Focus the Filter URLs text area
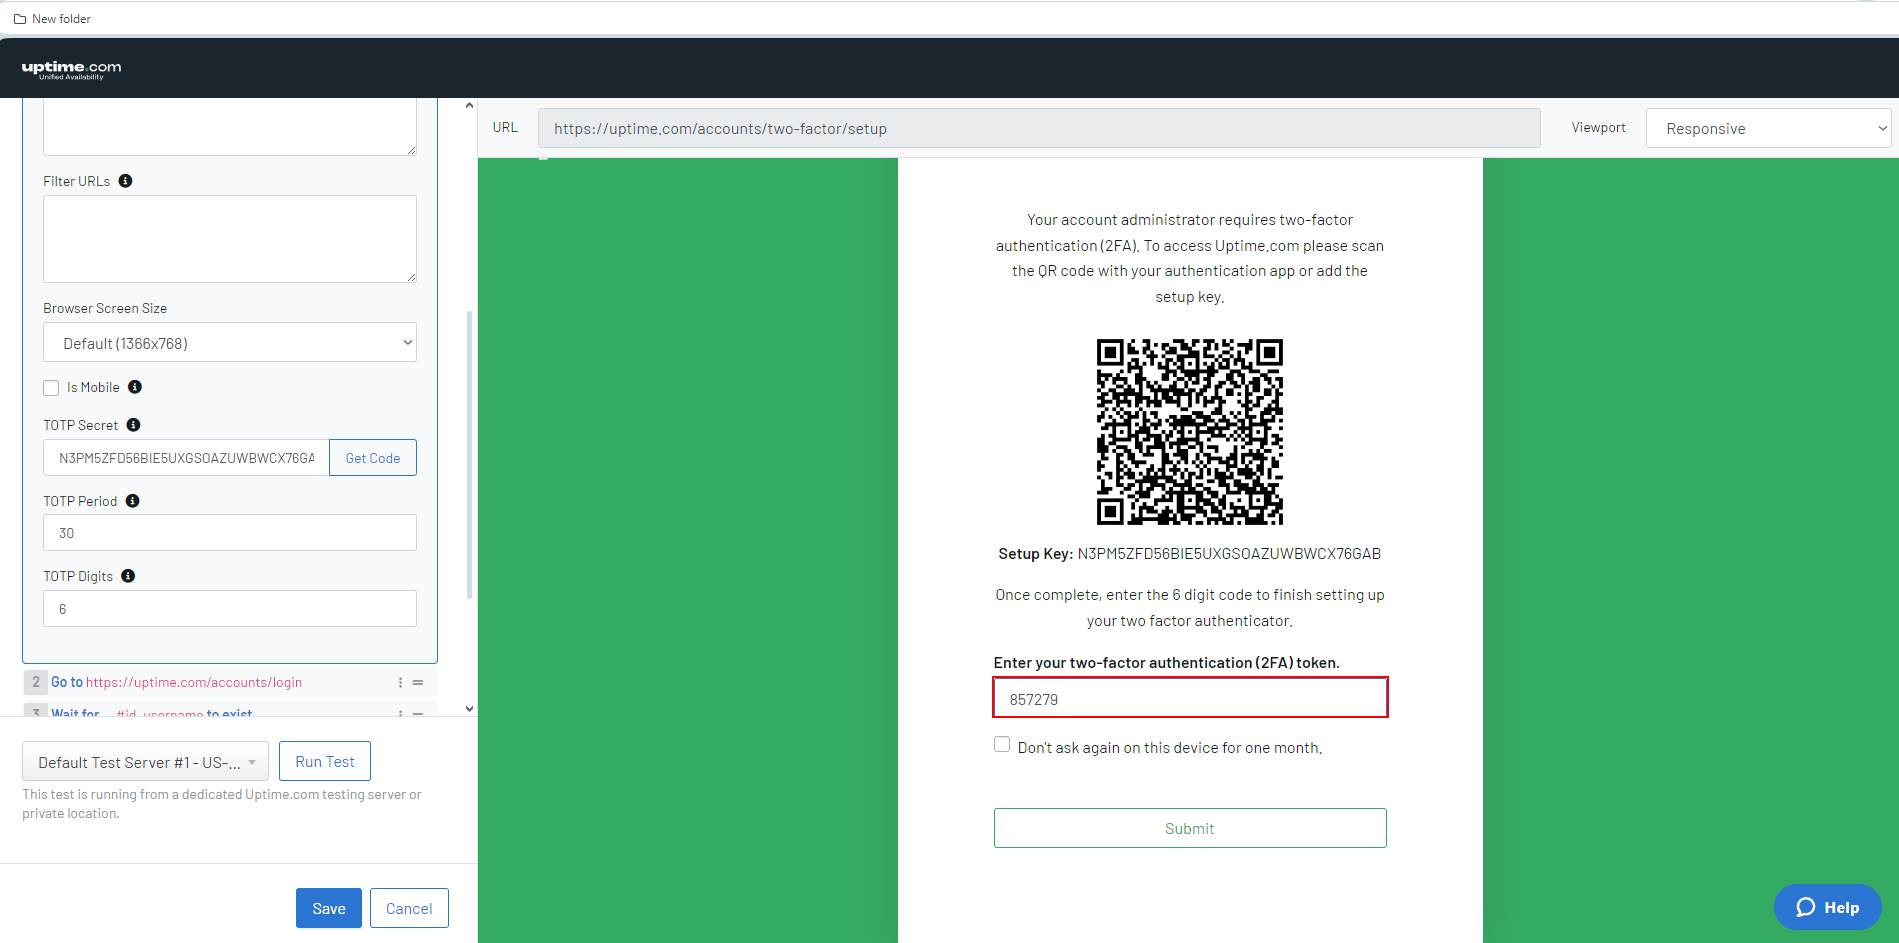Screen dimensions: 1899x943 [230, 239]
